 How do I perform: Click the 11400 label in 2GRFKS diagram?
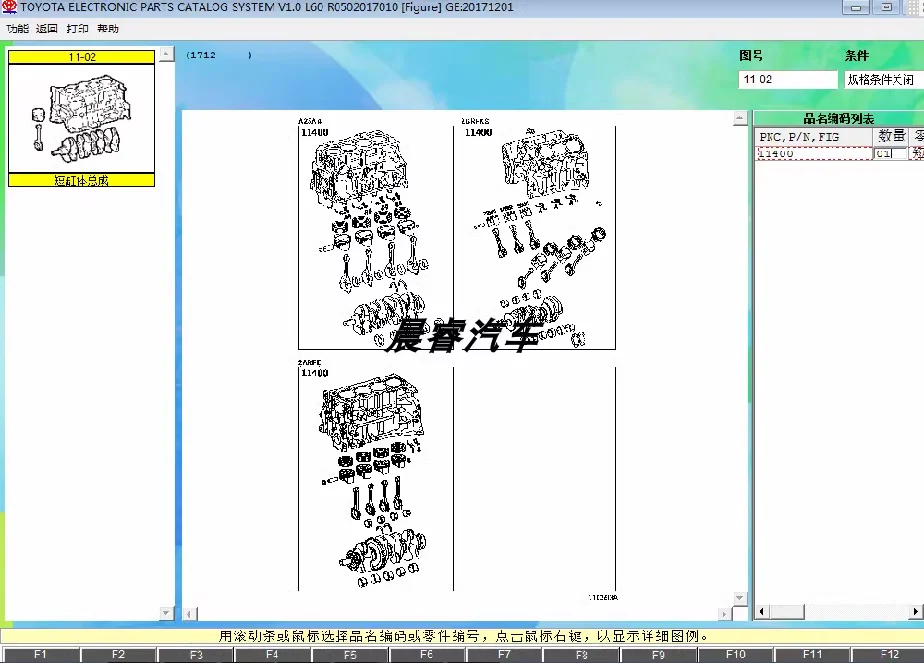(478, 133)
